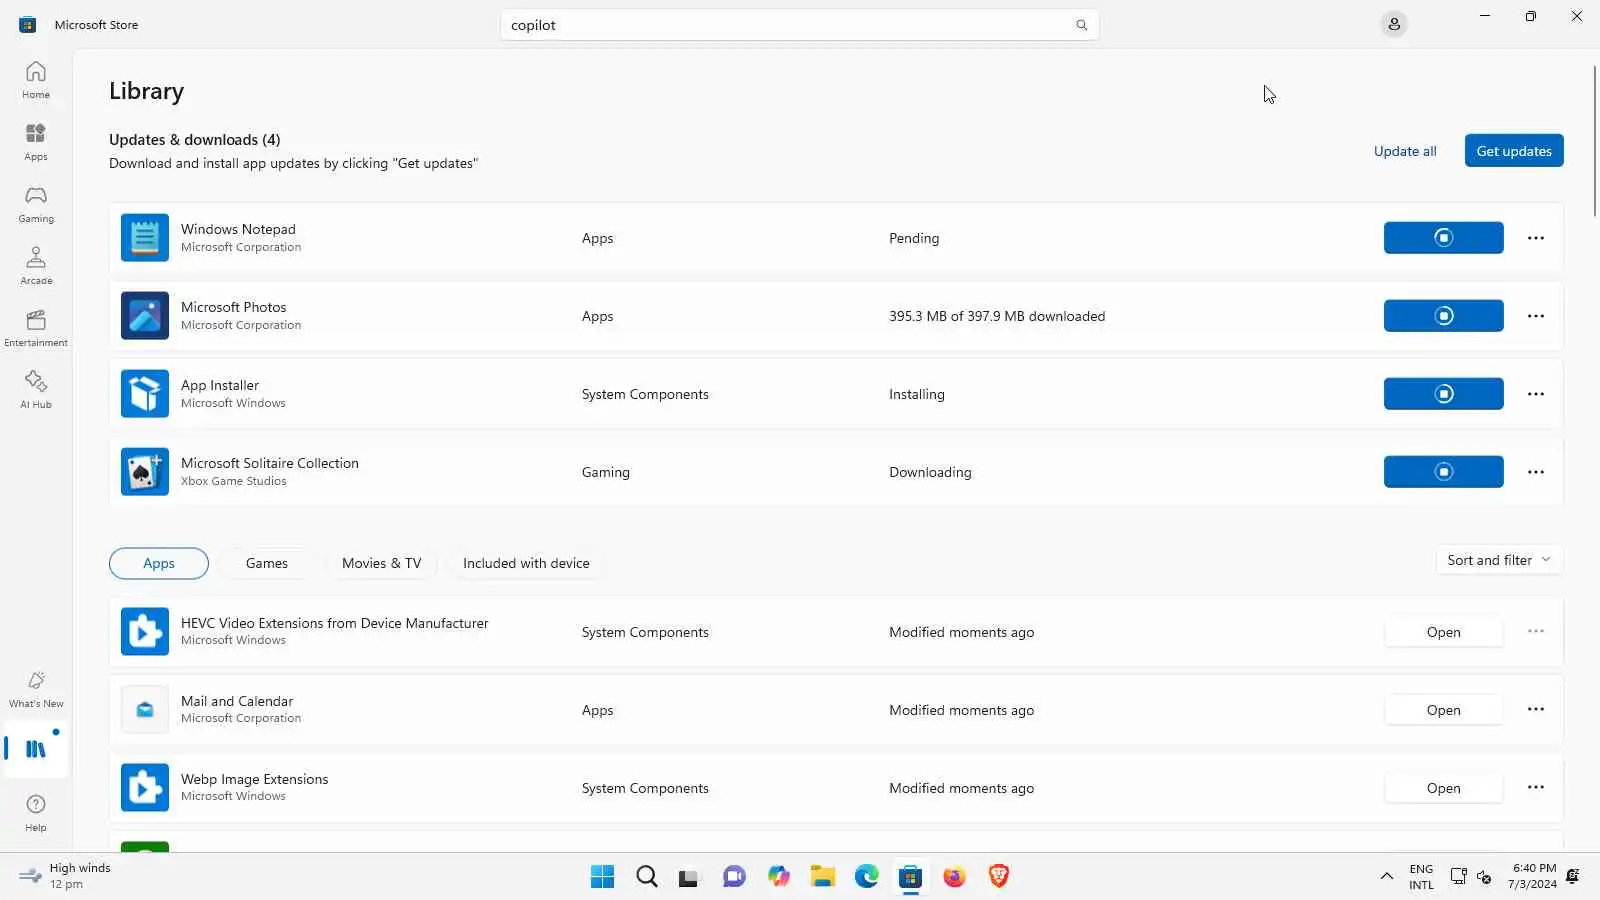Open AI Hub from the sidebar
The width and height of the screenshot is (1600, 900).
pyautogui.click(x=36, y=390)
